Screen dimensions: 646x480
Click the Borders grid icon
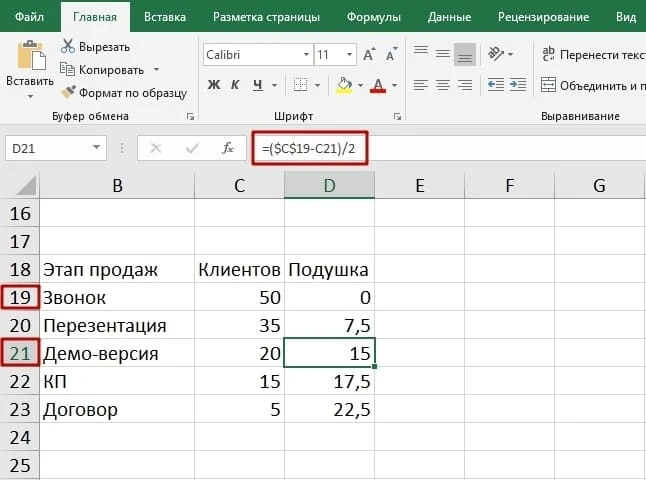point(300,85)
